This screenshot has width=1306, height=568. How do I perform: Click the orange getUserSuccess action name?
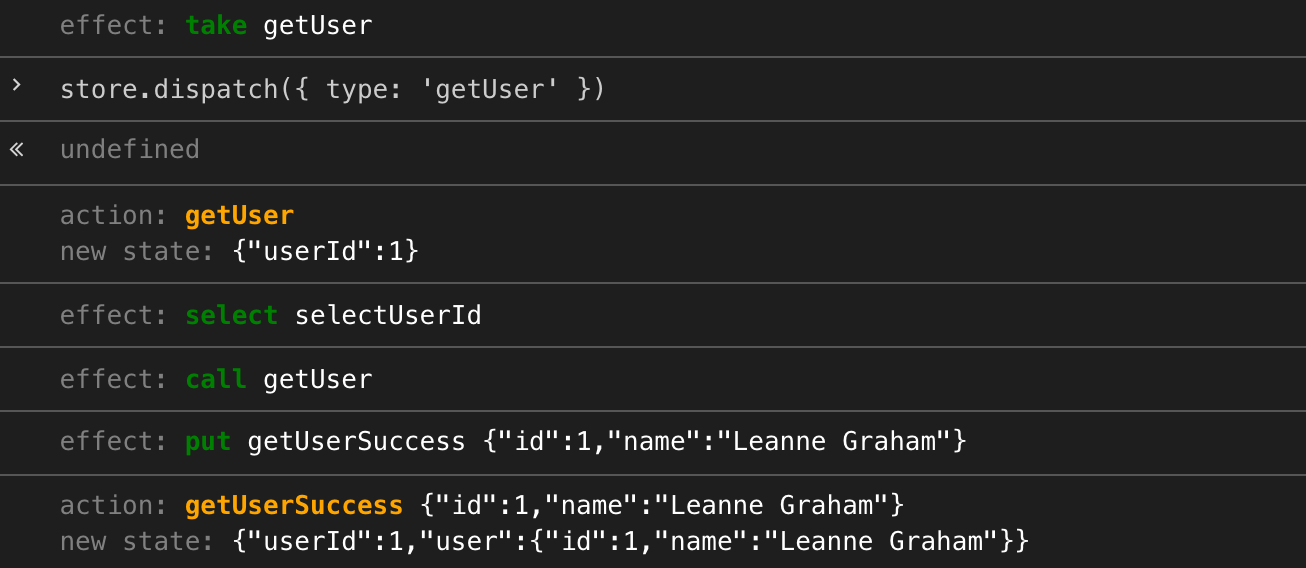(x=294, y=505)
